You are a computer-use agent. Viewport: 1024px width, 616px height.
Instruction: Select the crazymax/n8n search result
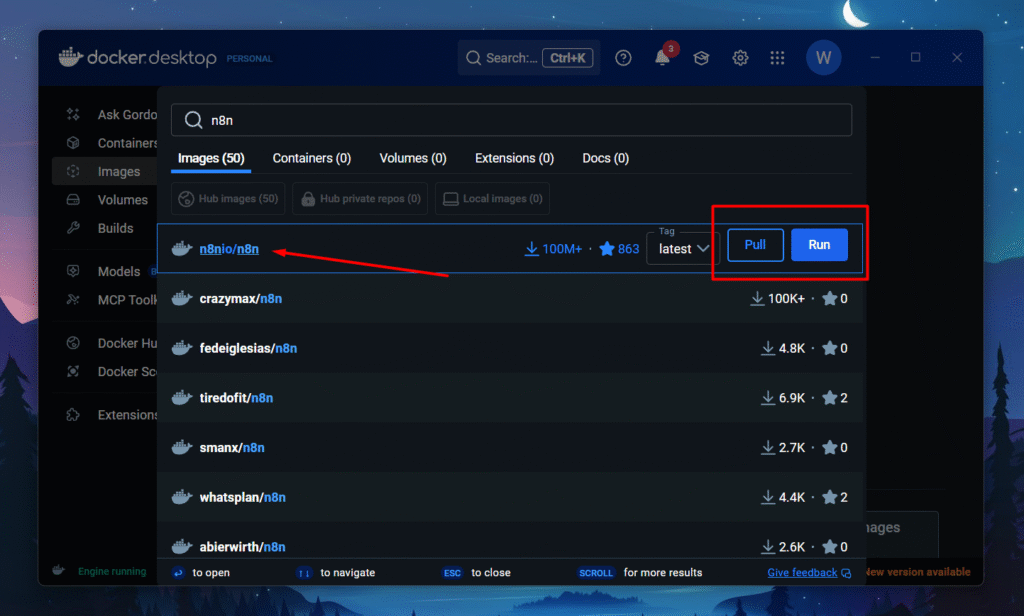coord(232,298)
